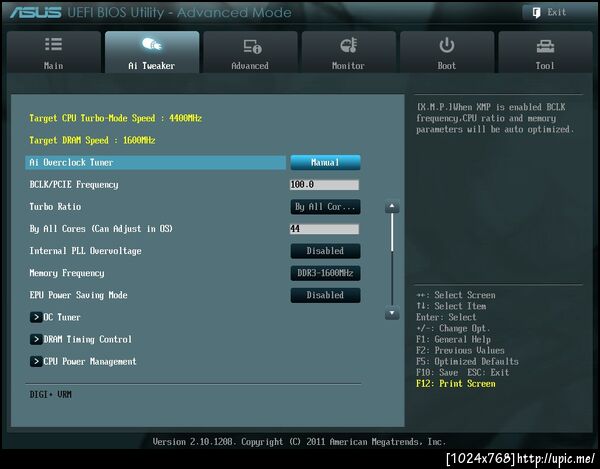The height and width of the screenshot is (469, 600).
Task: Open the Ai Overclock Tuner Manual dropdown
Action: pyautogui.click(x=325, y=163)
